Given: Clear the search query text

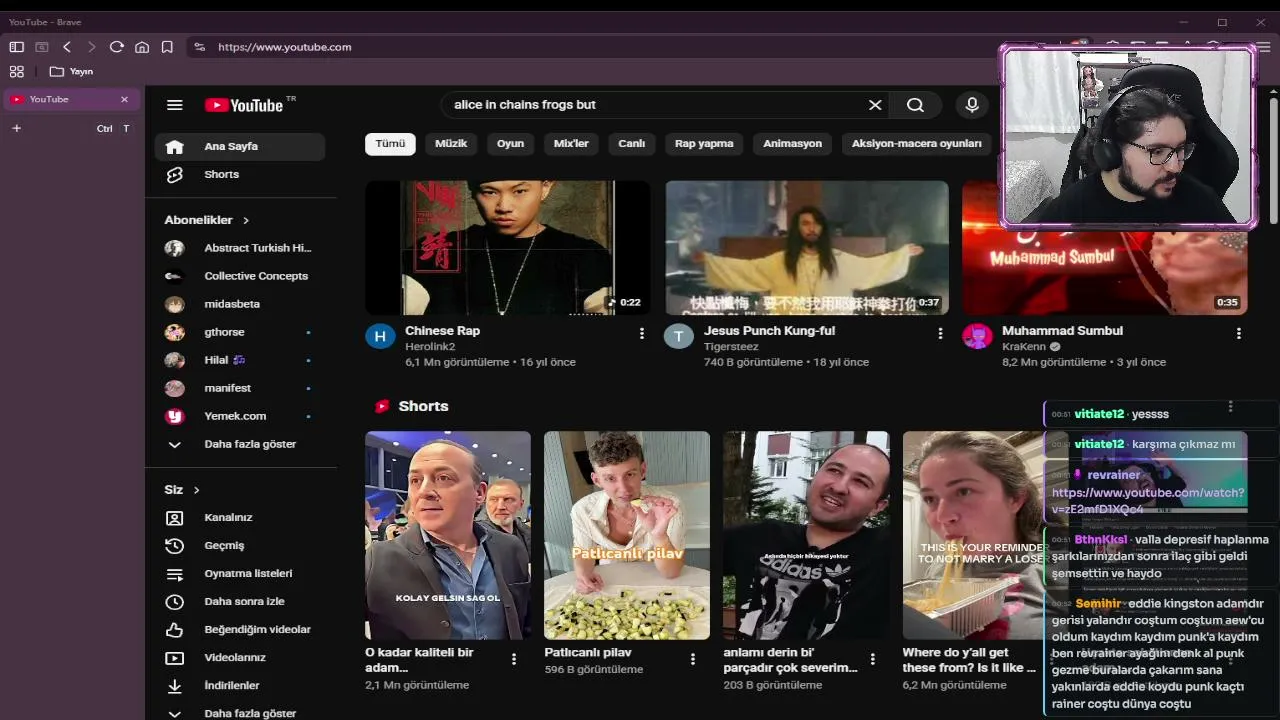Looking at the screenshot, I should coord(875,105).
